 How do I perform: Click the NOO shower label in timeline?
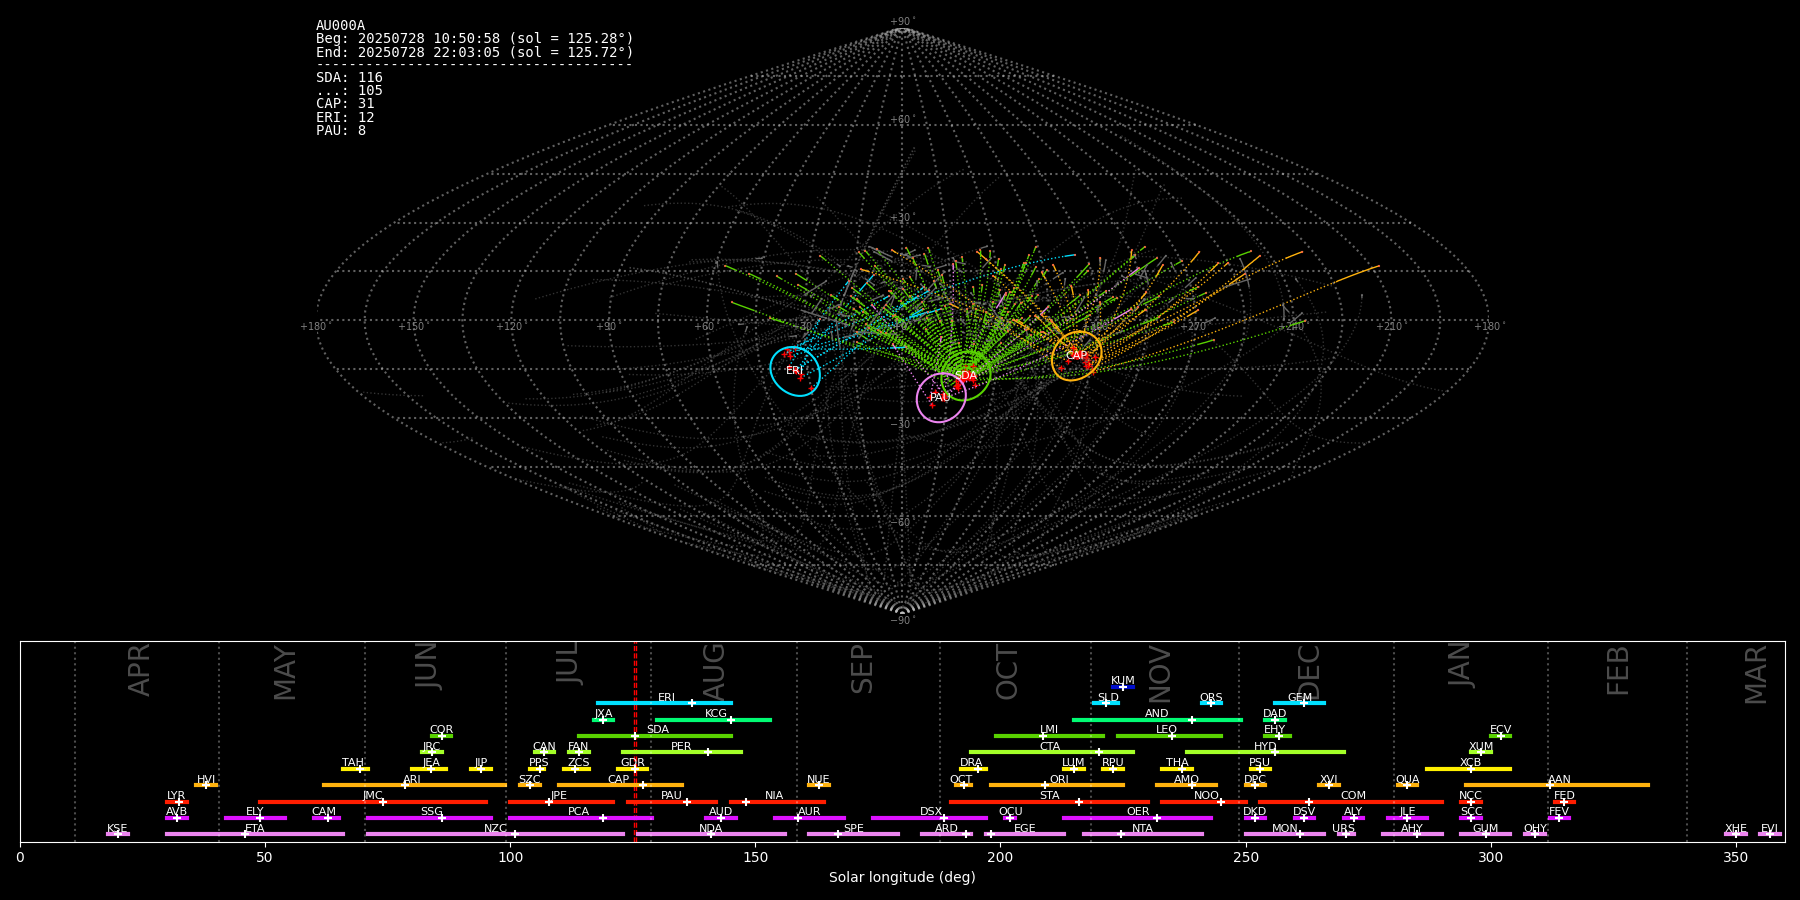tap(1206, 796)
